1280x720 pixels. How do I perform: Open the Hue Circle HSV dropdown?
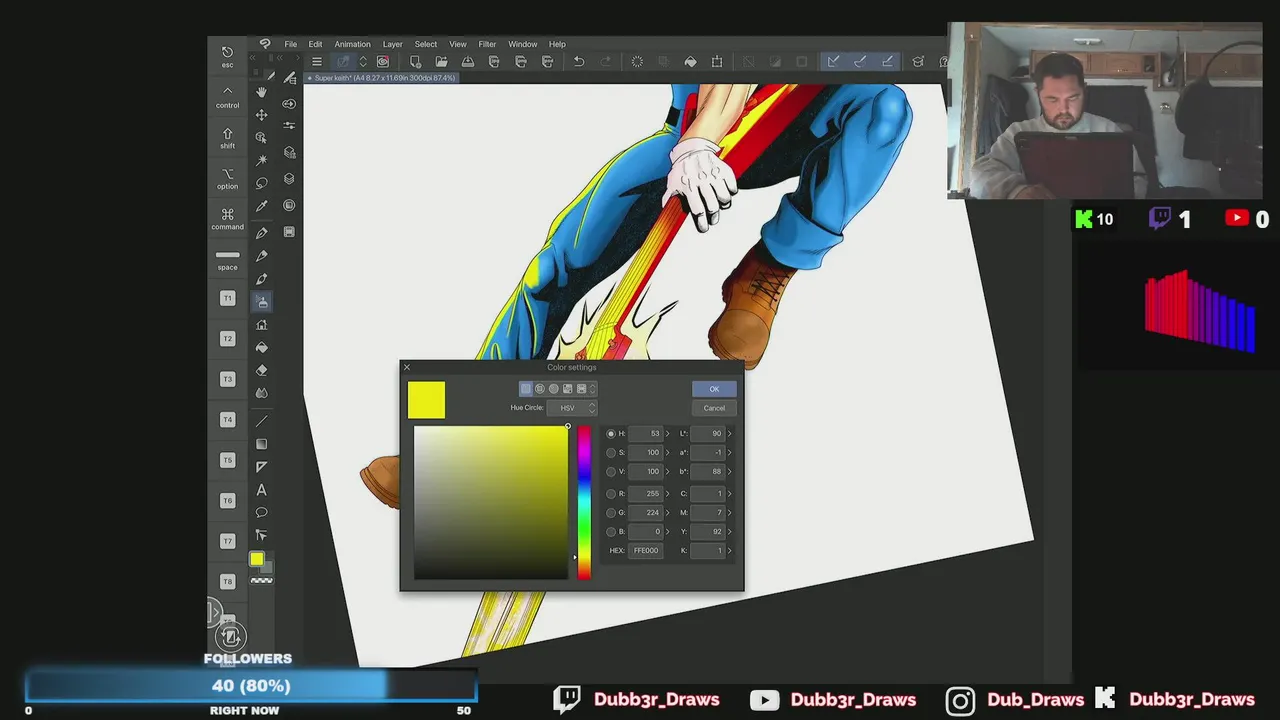click(x=572, y=408)
